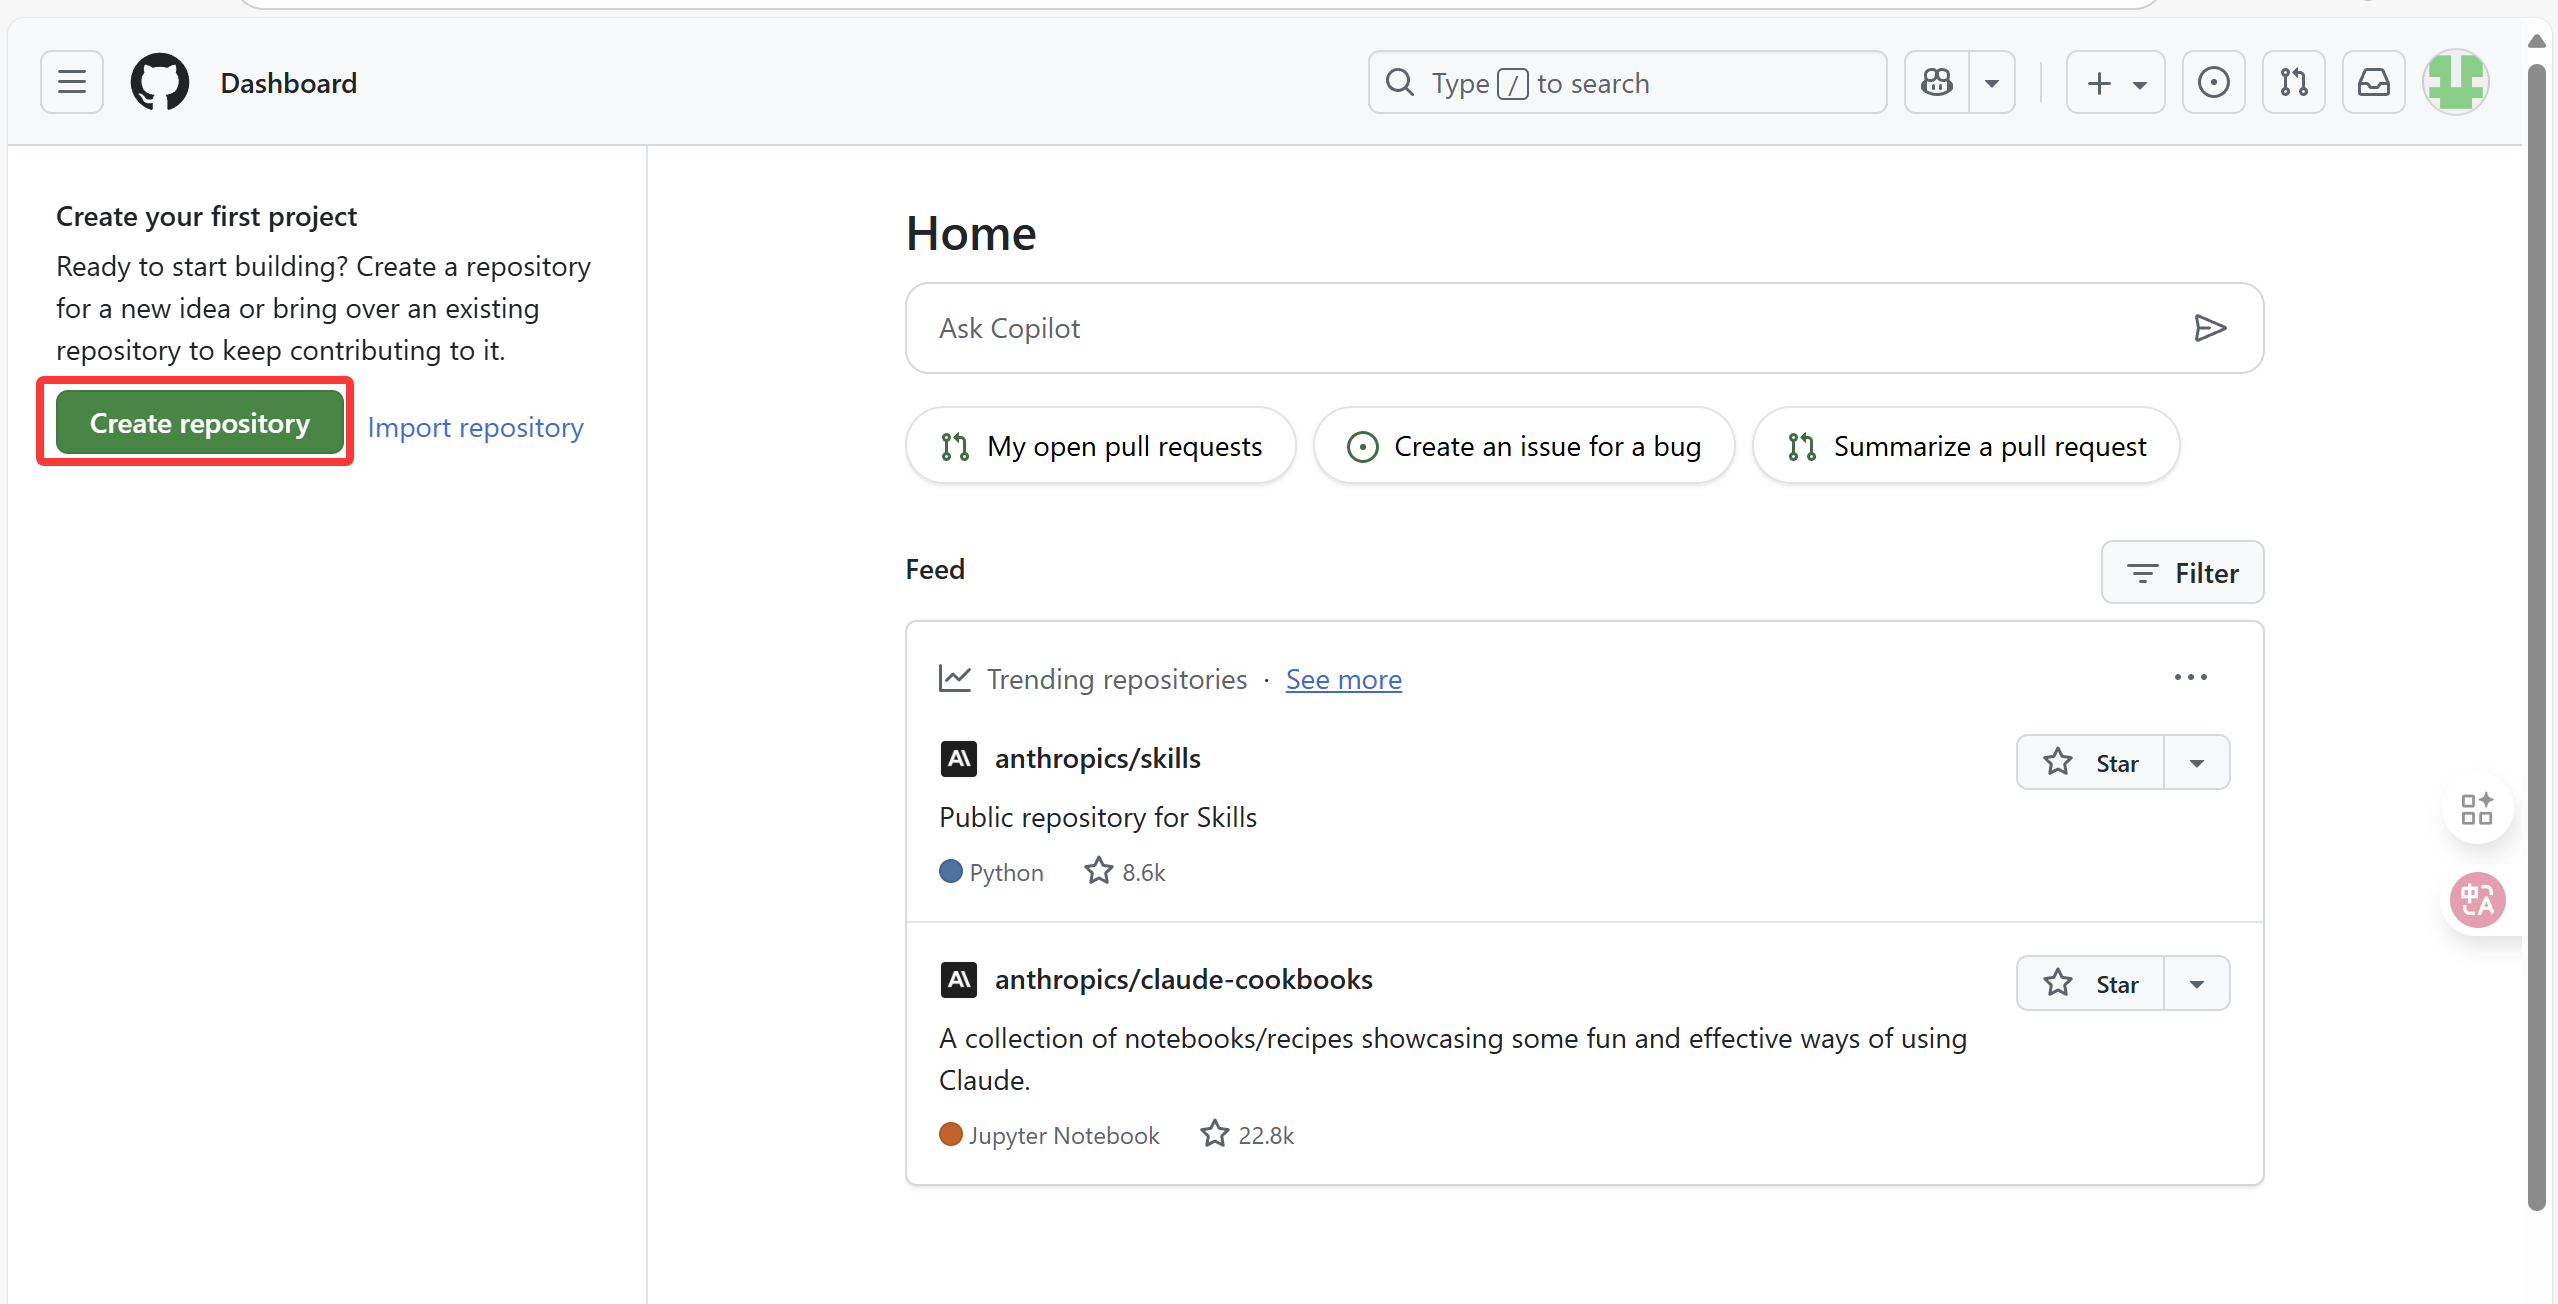
Task: Star the anthropics/claude-cookbooks repository
Action: click(x=2090, y=984)
